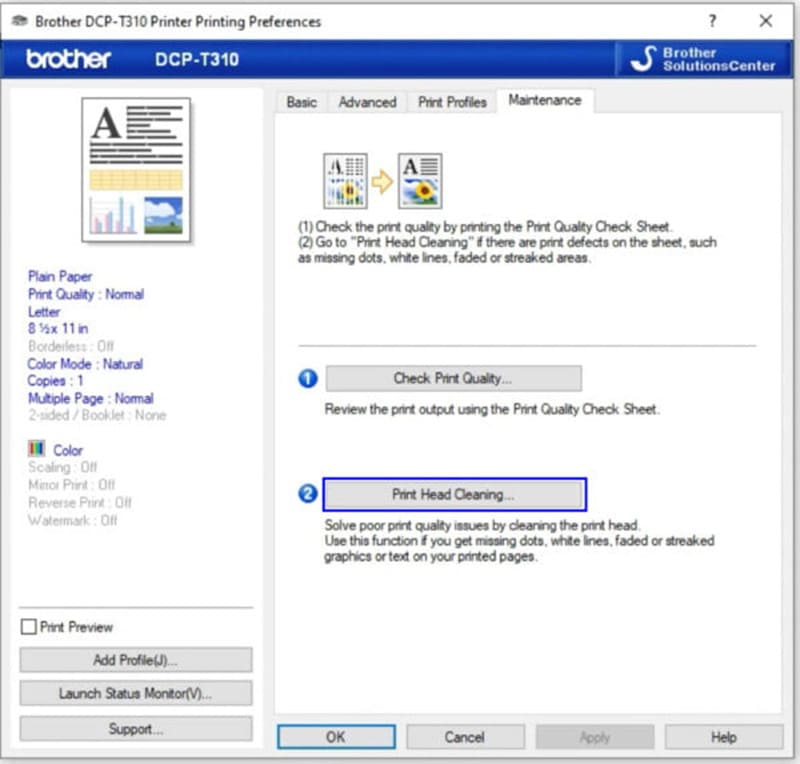Select the Maintenance tab
Viewport: 800px width, 764px height.
(545, 100)
